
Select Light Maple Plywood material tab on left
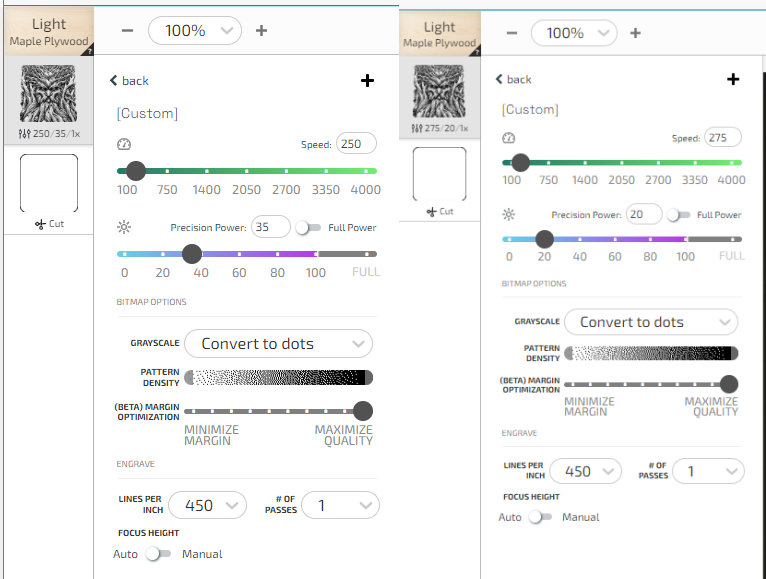(49, 32)
